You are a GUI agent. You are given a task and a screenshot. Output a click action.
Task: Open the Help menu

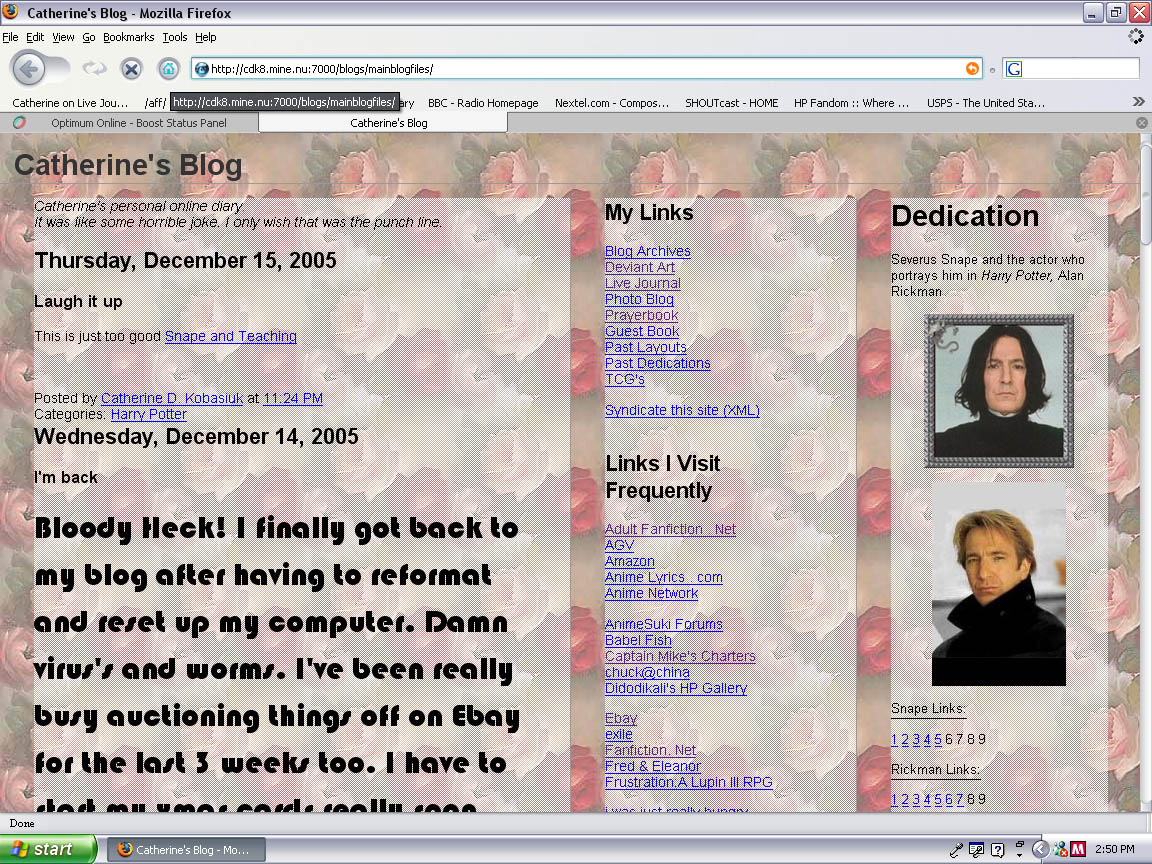pyautogui.click(x=205, y=37)
